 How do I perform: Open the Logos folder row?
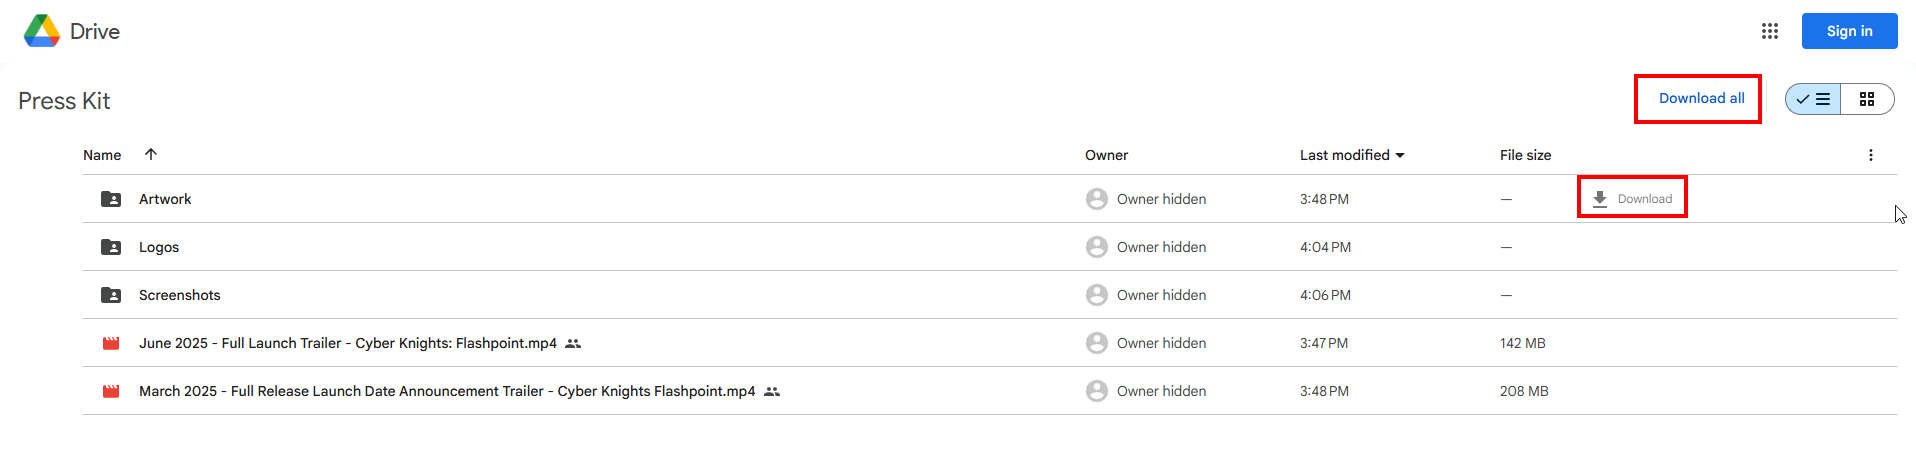pos(989,247)
